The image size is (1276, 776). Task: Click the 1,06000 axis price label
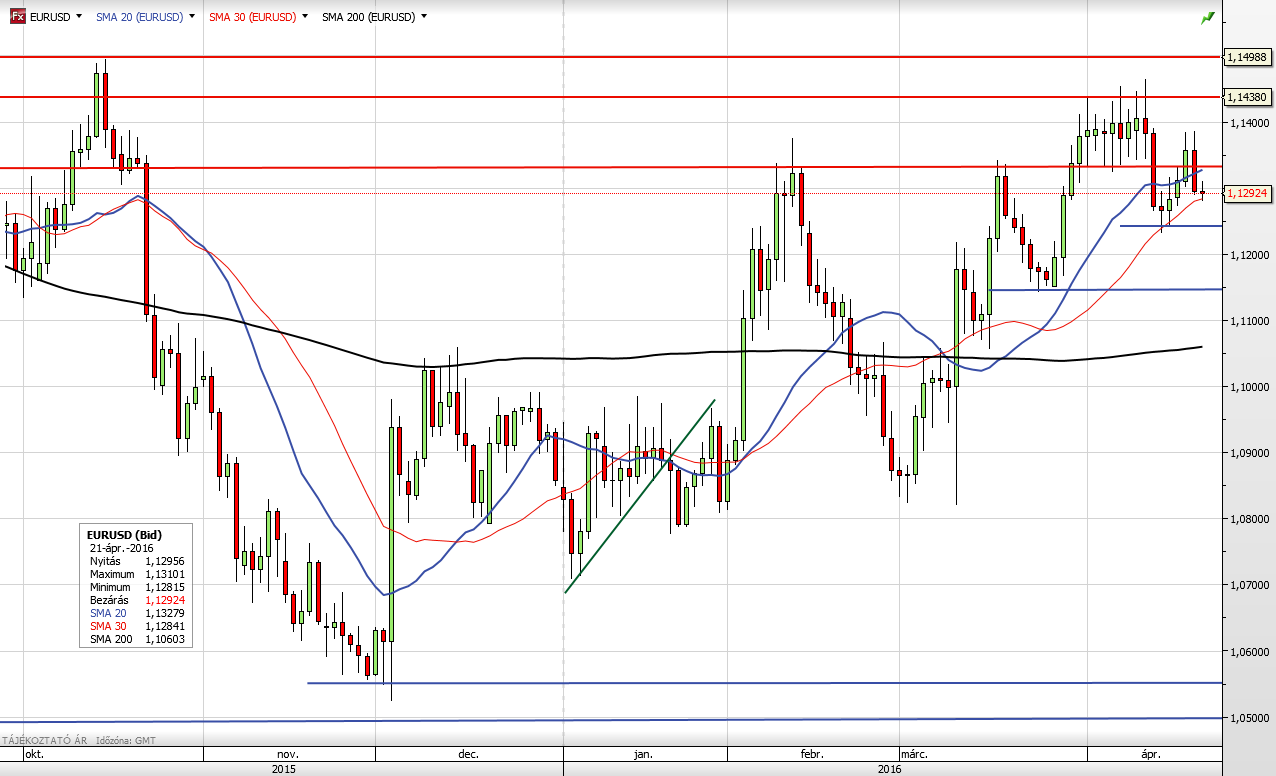pyautogui.click(x=1248, y=652)
